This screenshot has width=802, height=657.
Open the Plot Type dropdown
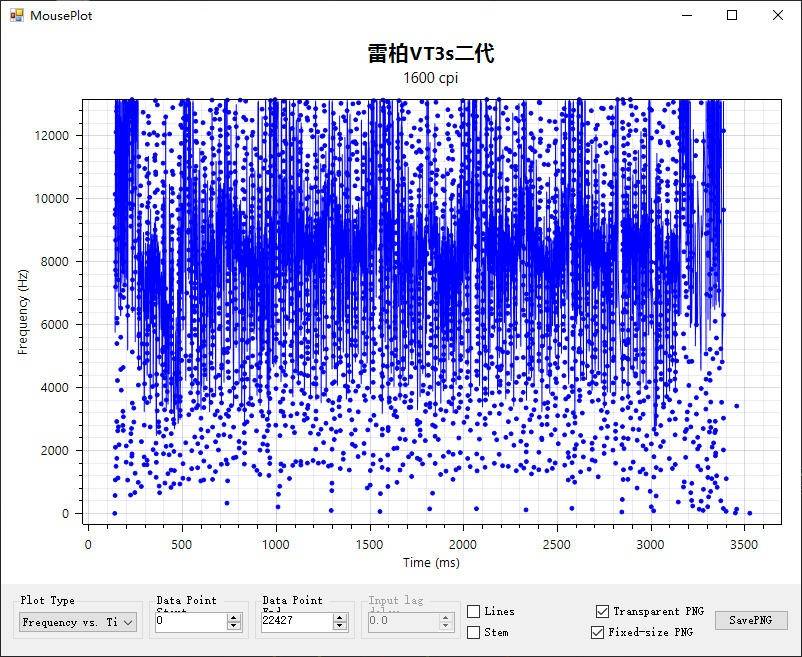pyautogui.click(x=78, y=622)
